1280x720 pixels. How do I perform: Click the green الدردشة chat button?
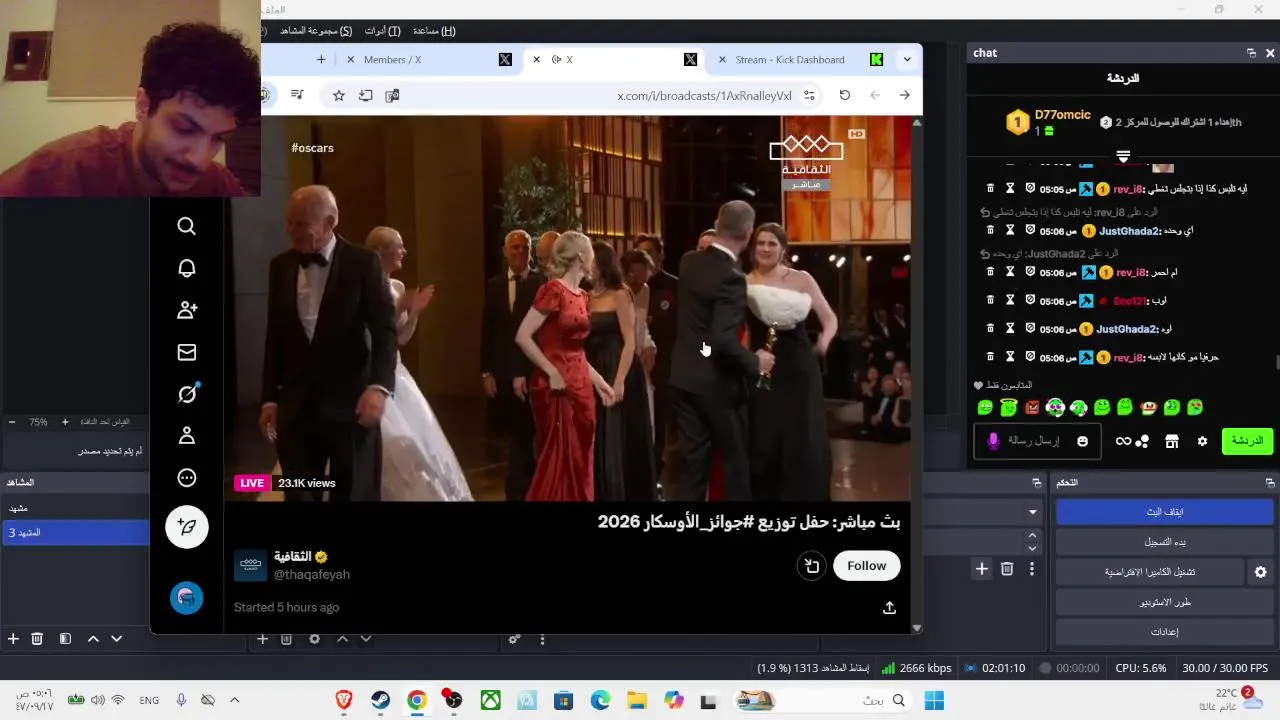click(x=1247, y=441)
